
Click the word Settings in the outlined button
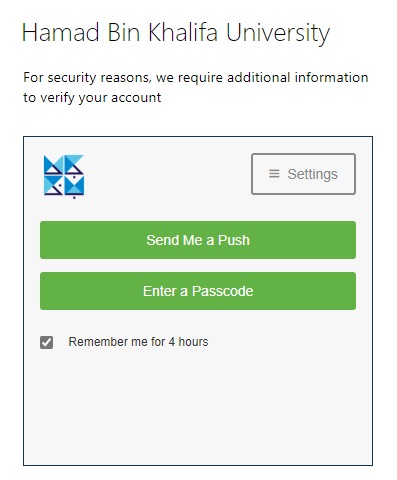click(313, 174)
